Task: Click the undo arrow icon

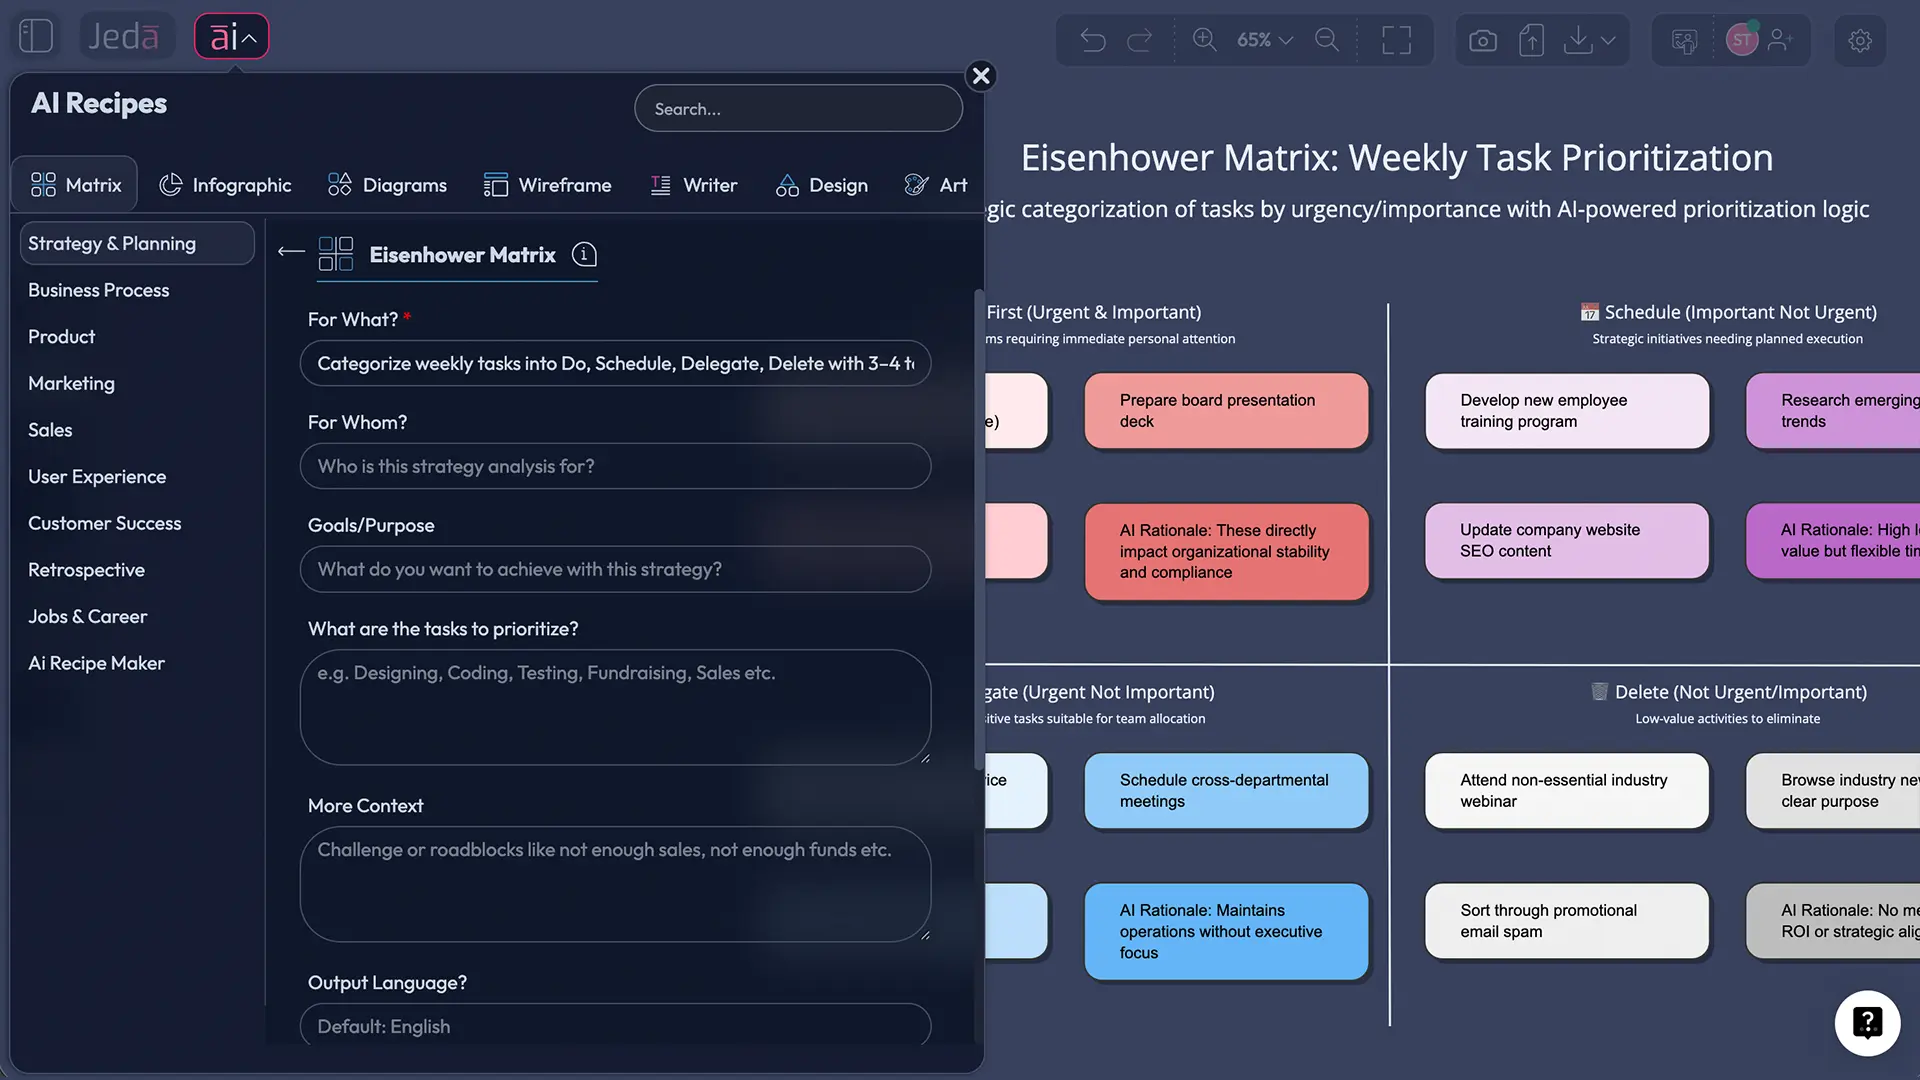Action: tap(1093, 40)
